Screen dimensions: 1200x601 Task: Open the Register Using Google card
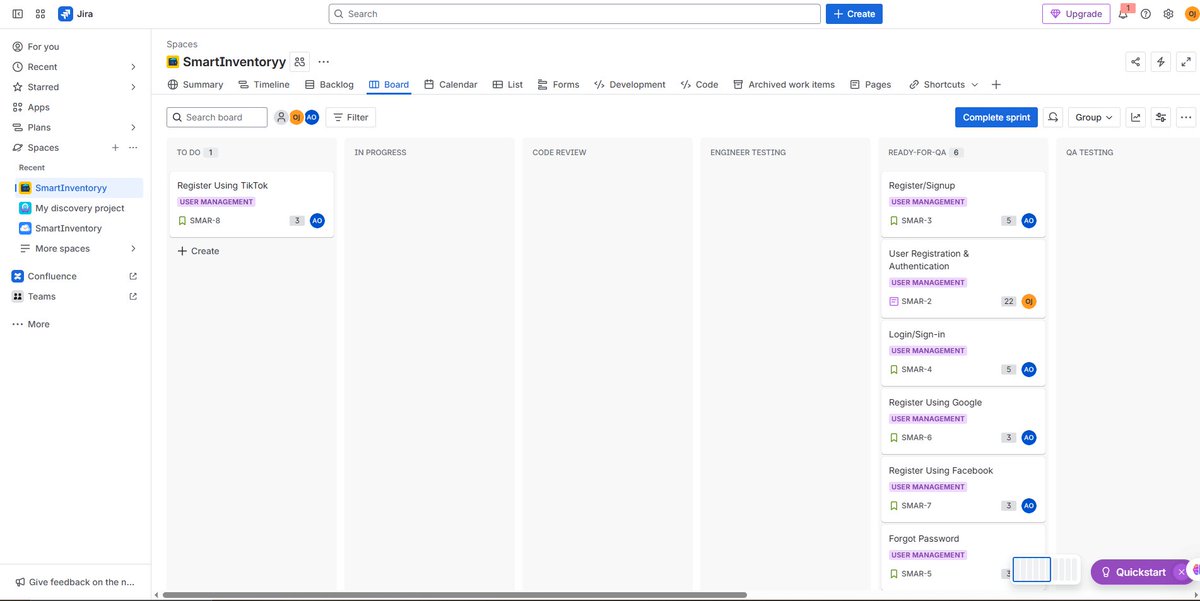(964, 421)
